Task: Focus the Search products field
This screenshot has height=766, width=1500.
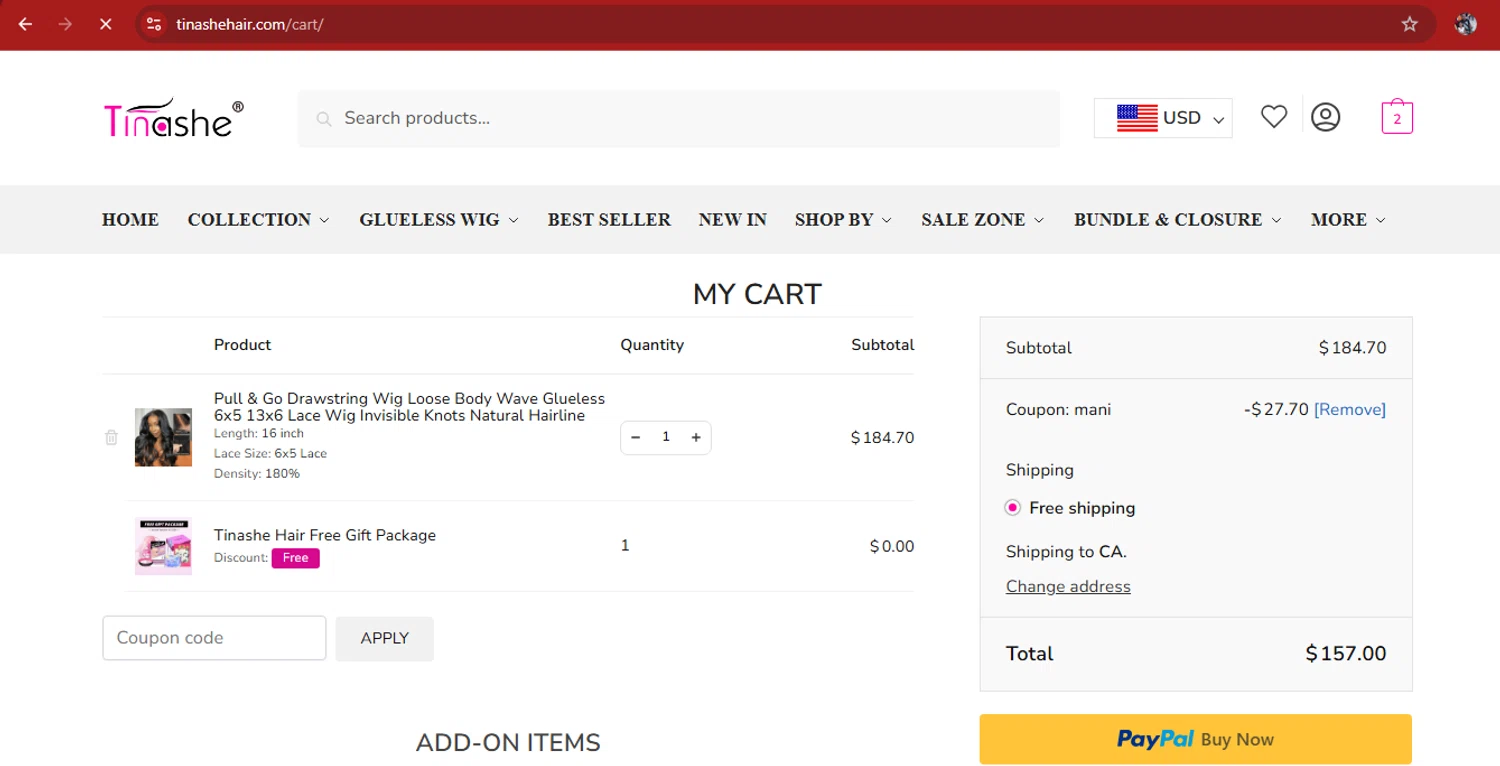Action: [678, 118]
